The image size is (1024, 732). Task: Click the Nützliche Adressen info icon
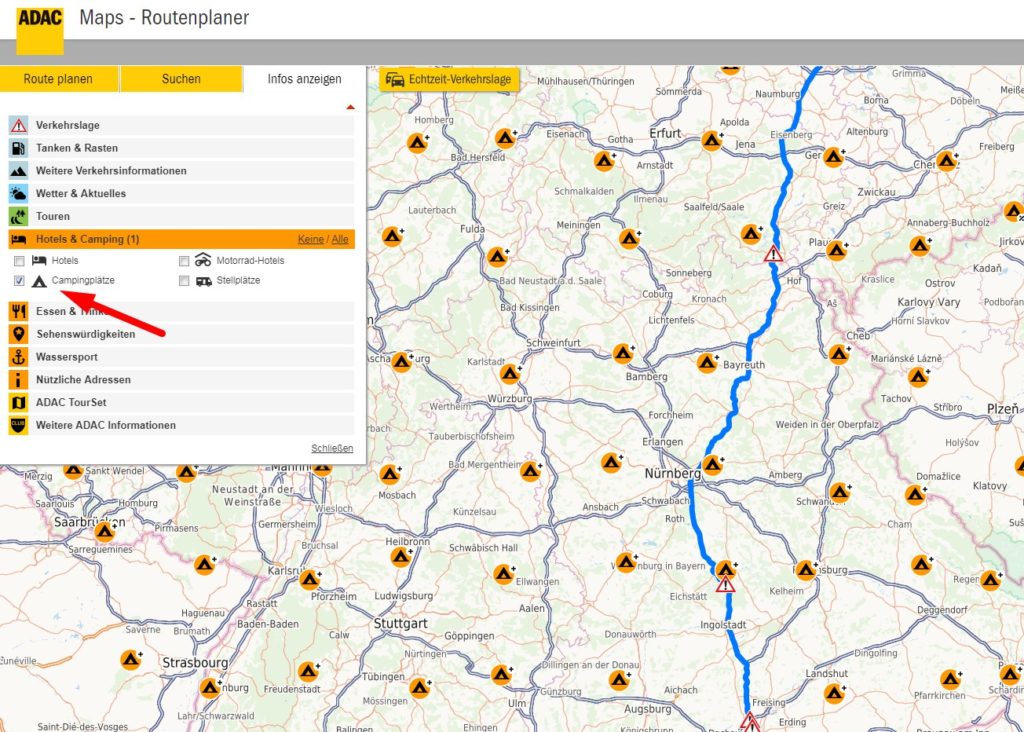pyautogui.click(x=18, y=379)
